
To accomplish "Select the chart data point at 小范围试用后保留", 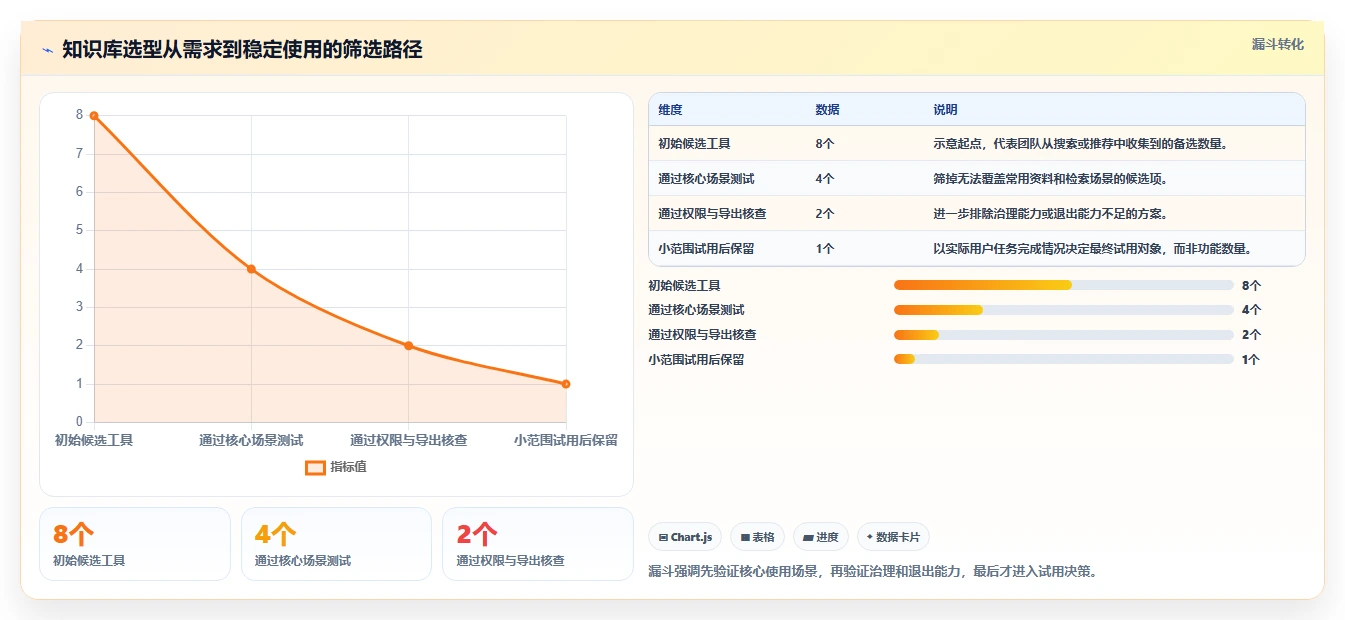I will coord(566,384).
